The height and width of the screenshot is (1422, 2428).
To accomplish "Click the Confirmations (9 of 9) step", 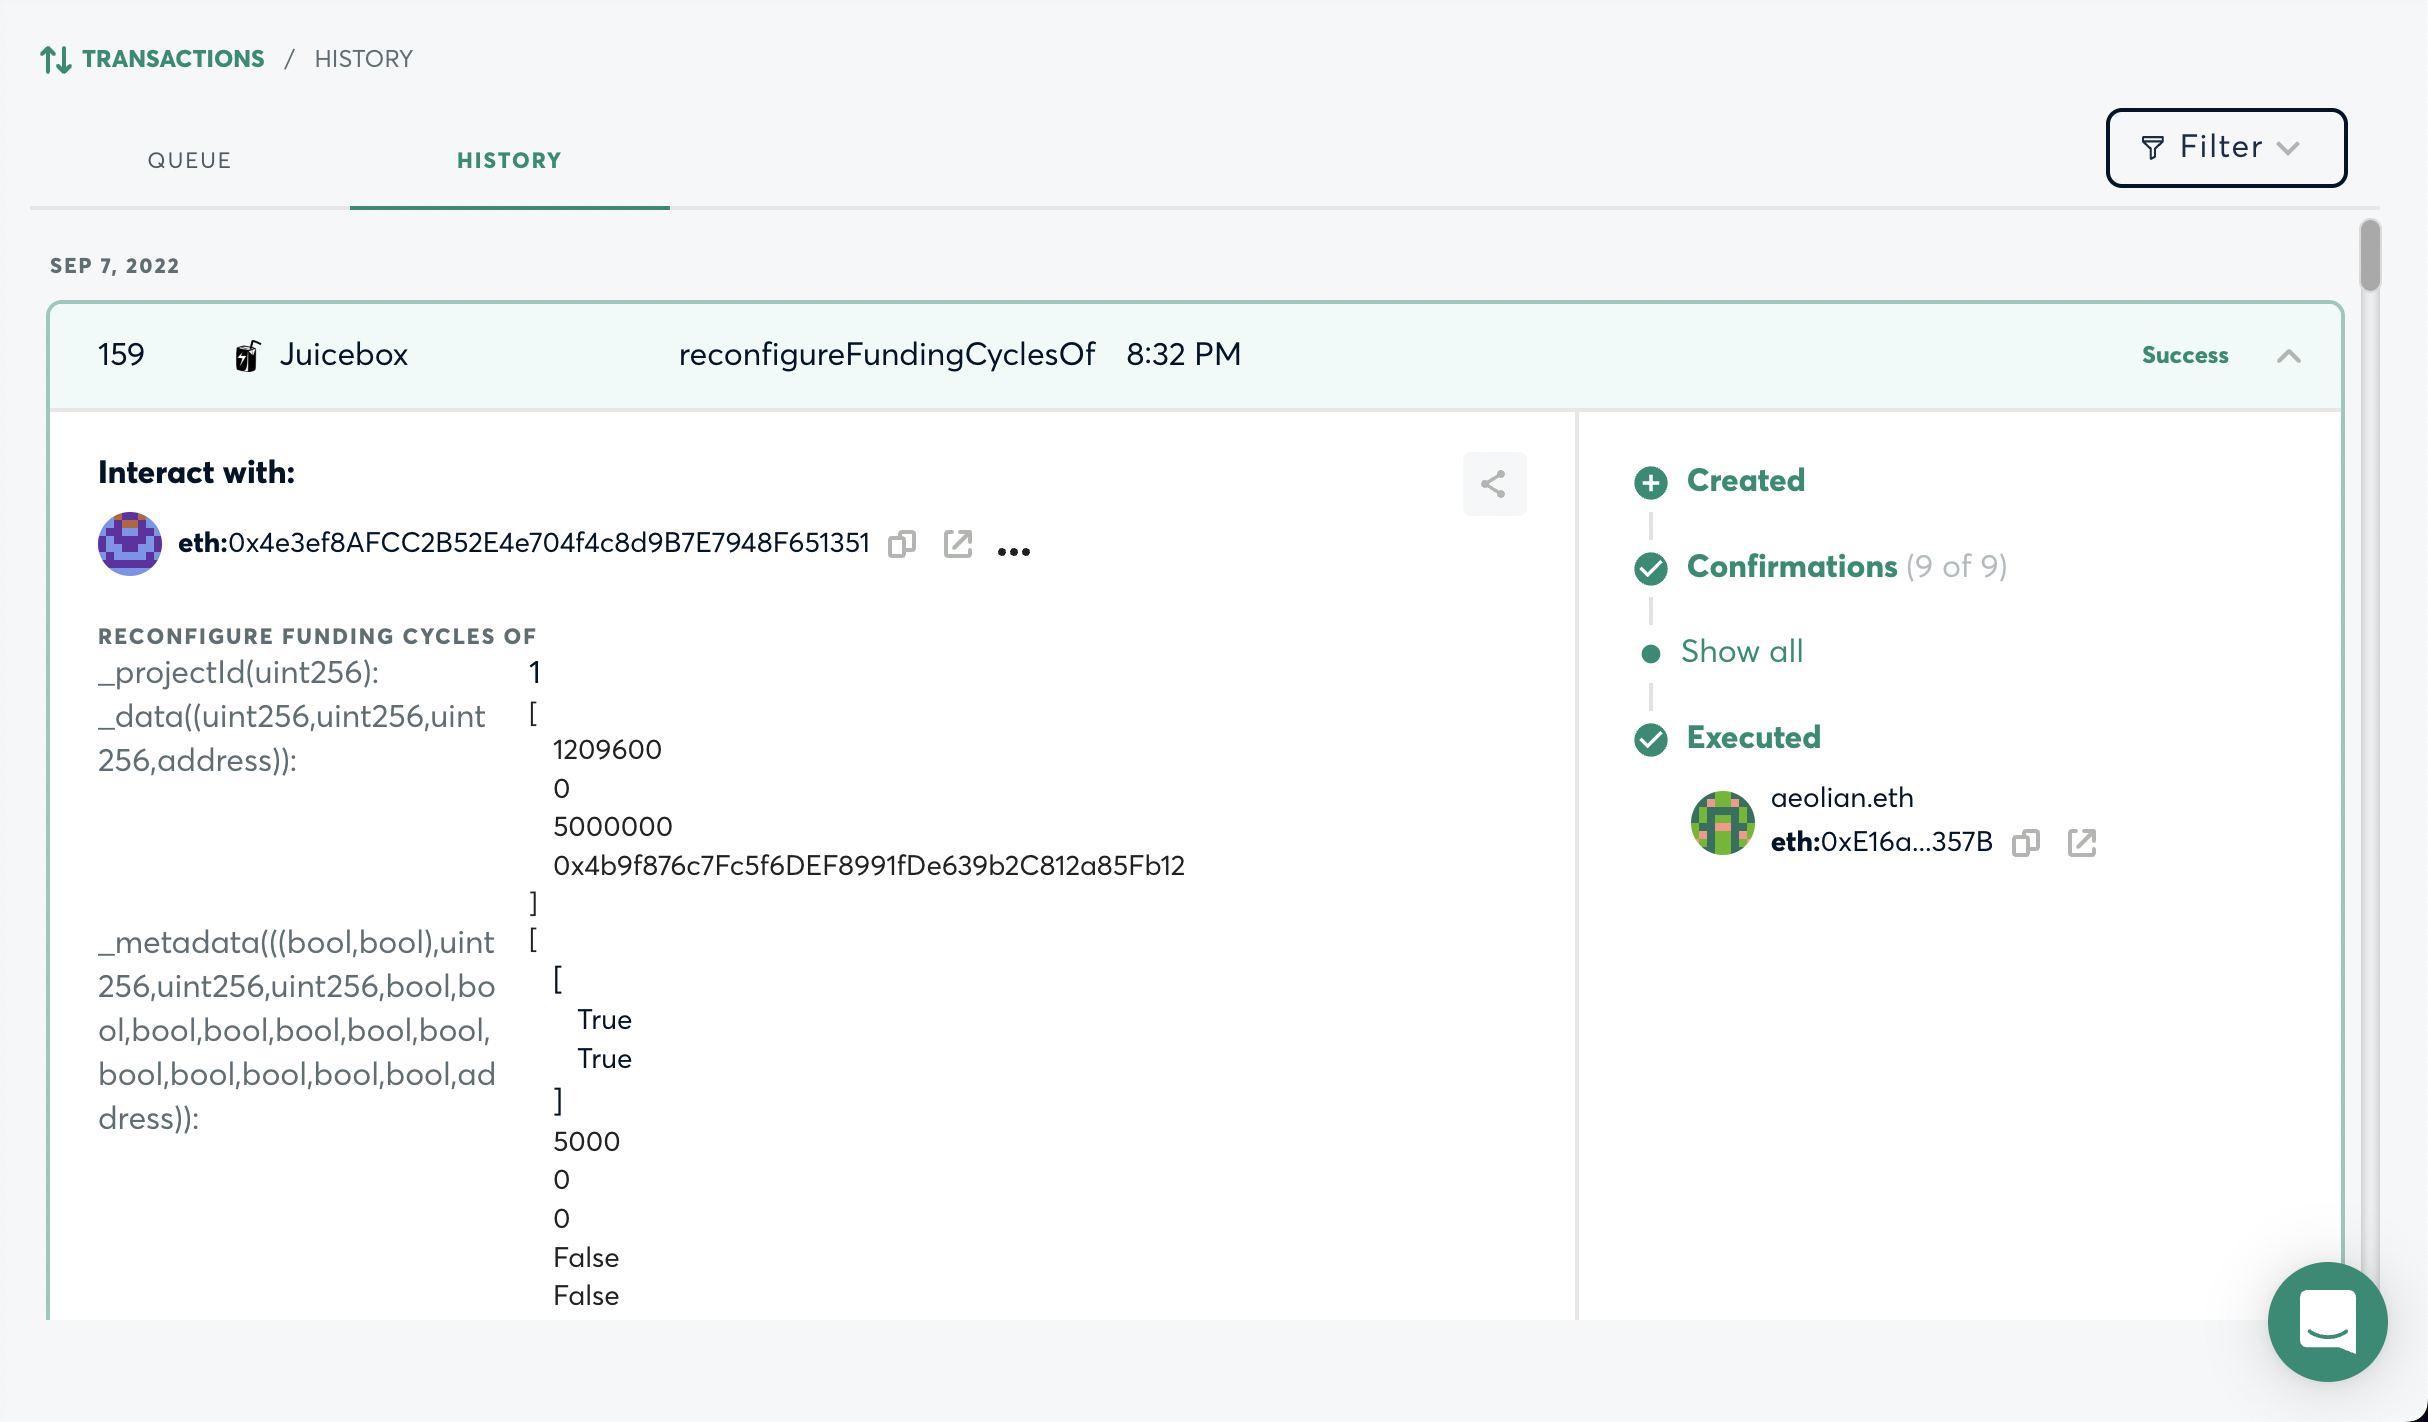I will click(1791, 567).
